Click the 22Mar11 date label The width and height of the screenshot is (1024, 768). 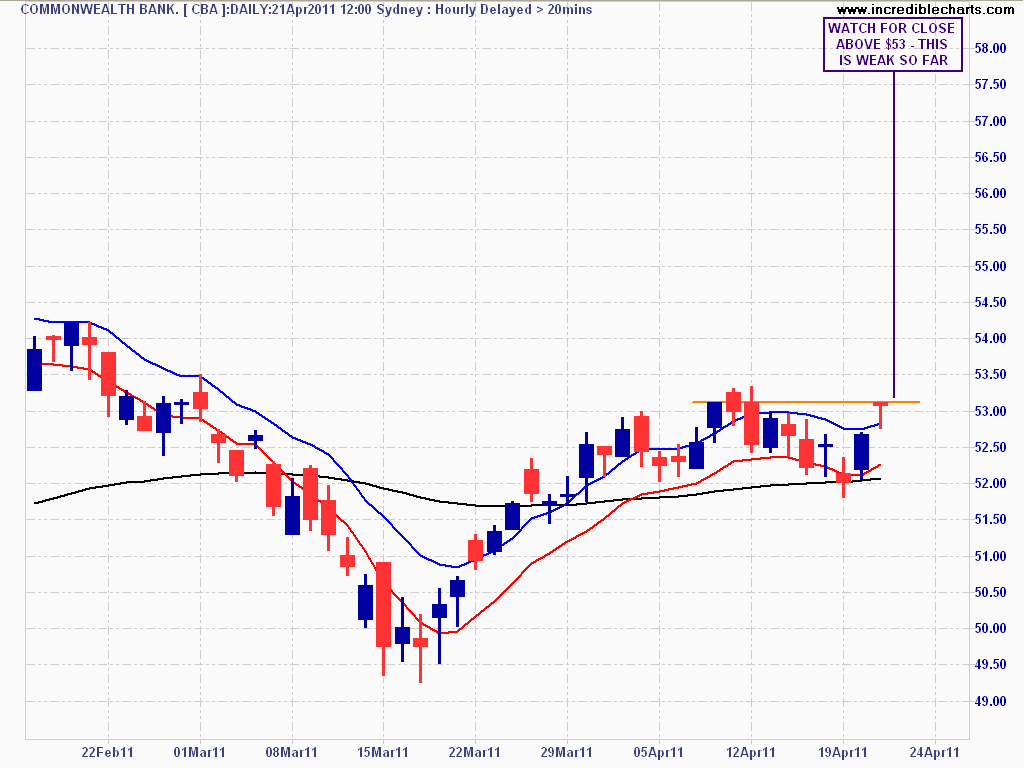pyautogui.click(x=475, y=752)
